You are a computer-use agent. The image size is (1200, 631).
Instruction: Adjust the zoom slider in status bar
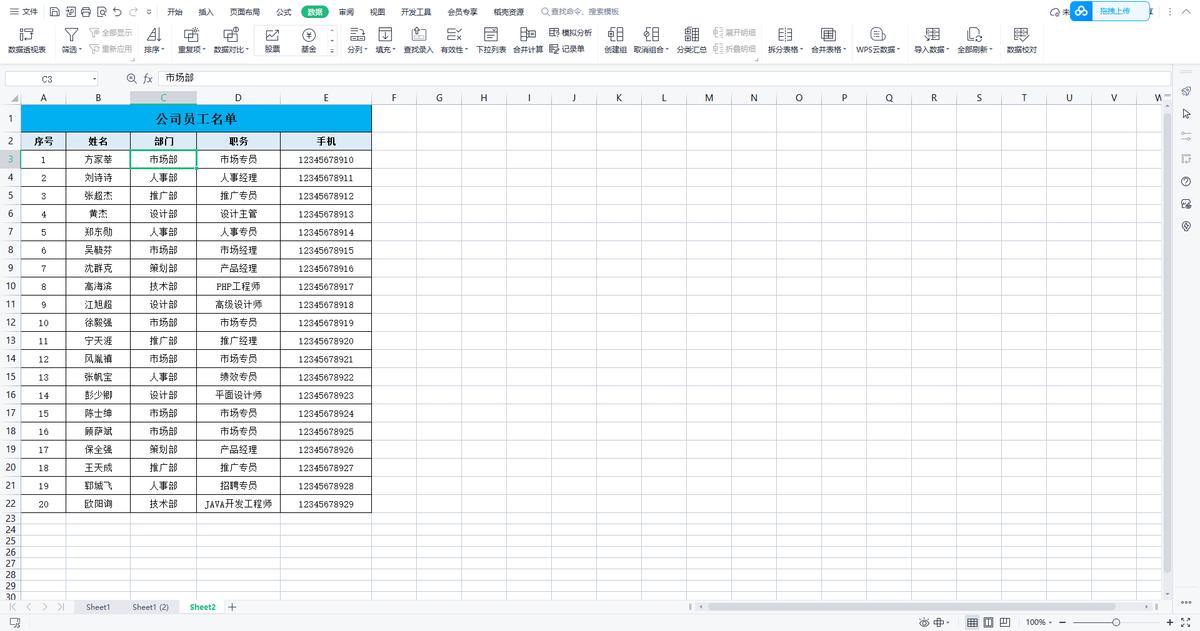pos(1116,622)
